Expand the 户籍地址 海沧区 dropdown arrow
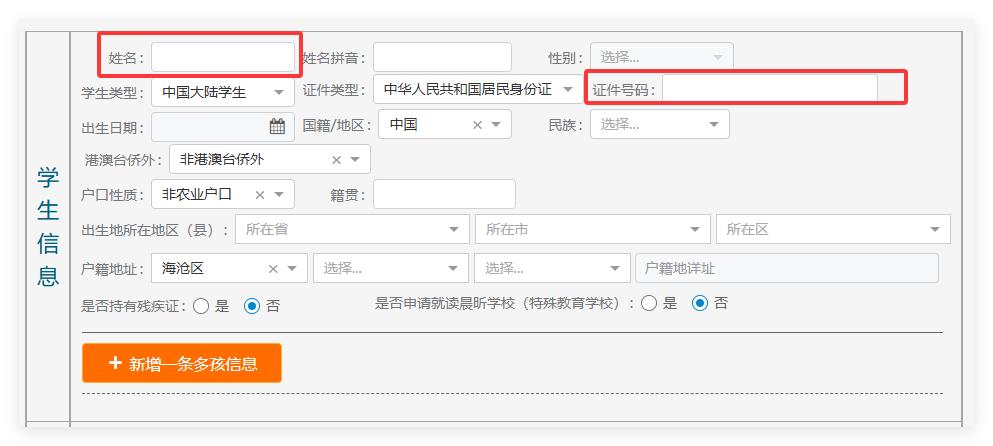993x446 pixels. pos(292,269)
